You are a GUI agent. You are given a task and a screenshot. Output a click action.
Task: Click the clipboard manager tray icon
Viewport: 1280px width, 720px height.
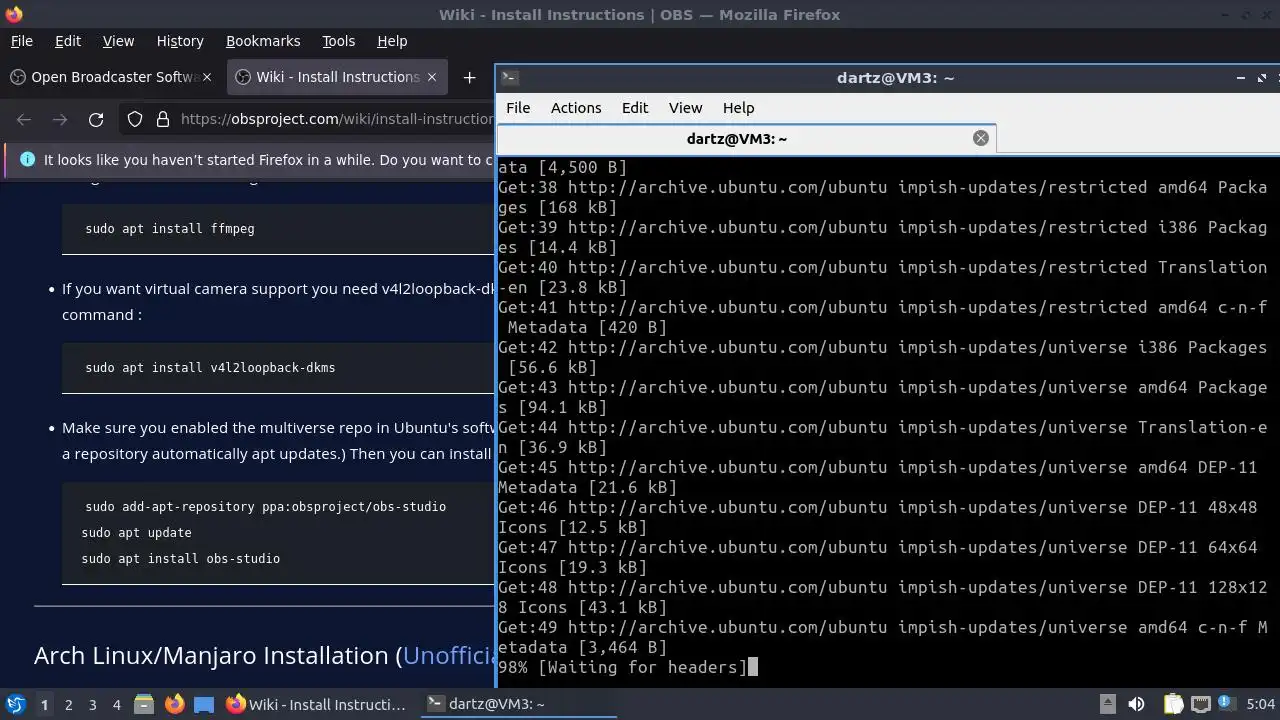pyautogui.click(x=1173, y=704)
